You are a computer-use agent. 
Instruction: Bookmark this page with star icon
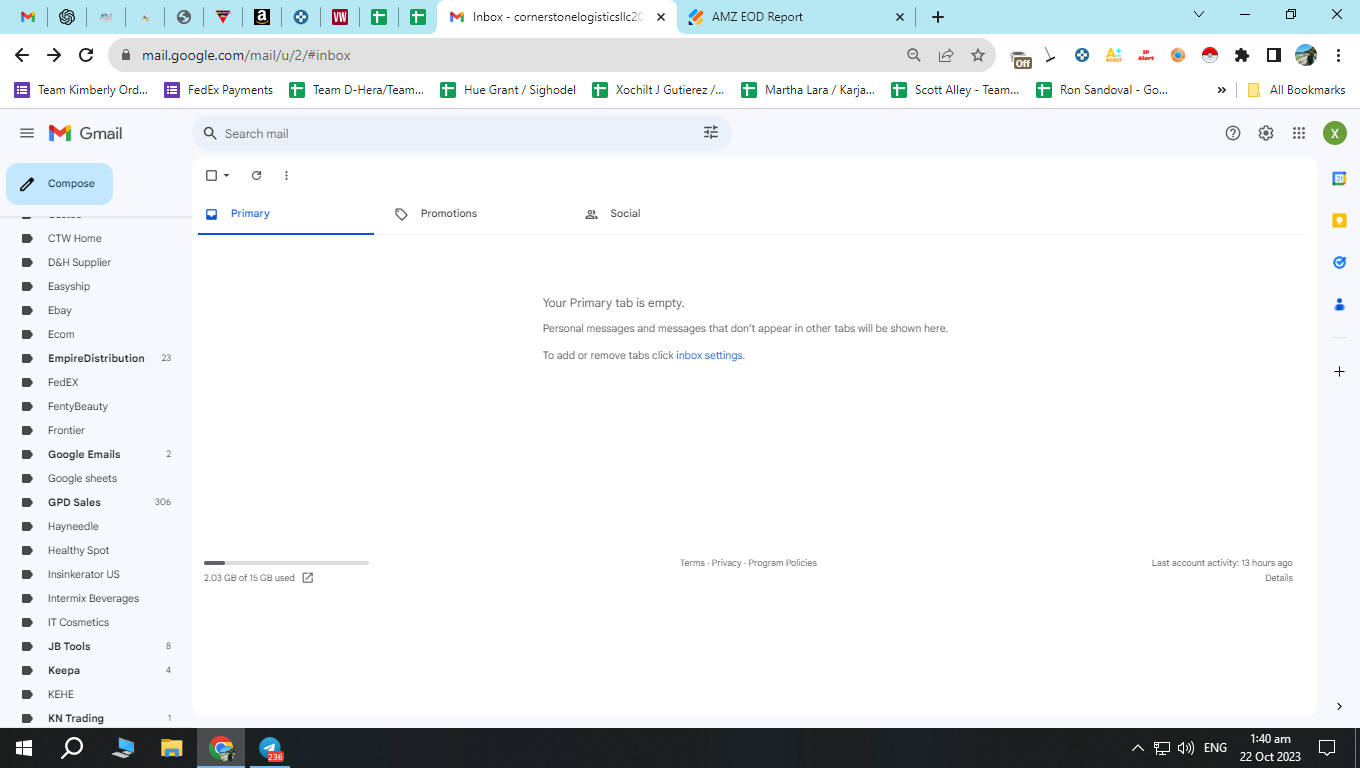click(978, 55)
